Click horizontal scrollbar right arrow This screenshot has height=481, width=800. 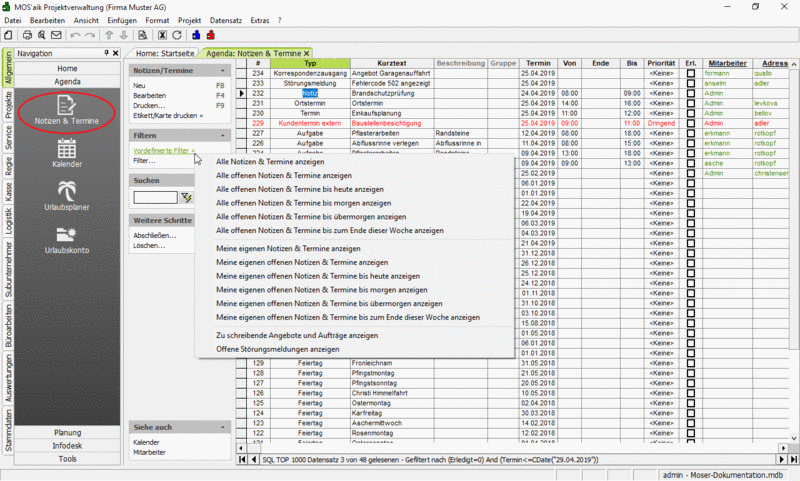(x=784, y=448)
